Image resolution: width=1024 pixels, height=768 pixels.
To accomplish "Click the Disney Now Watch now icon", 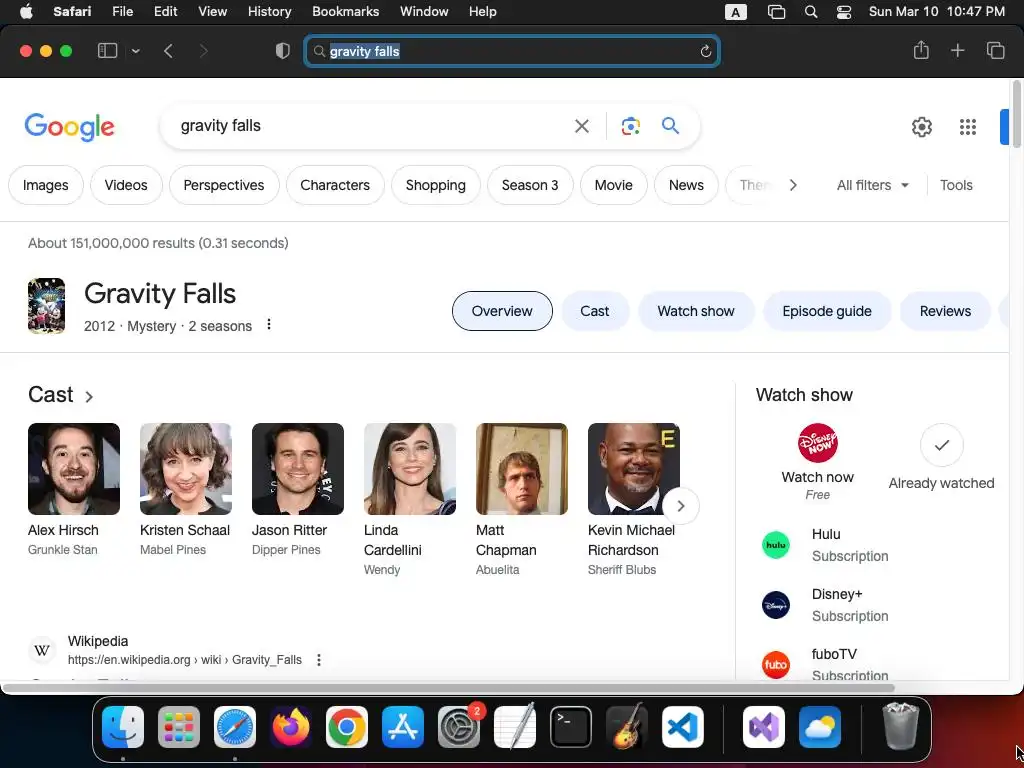I will click(818, 443).
